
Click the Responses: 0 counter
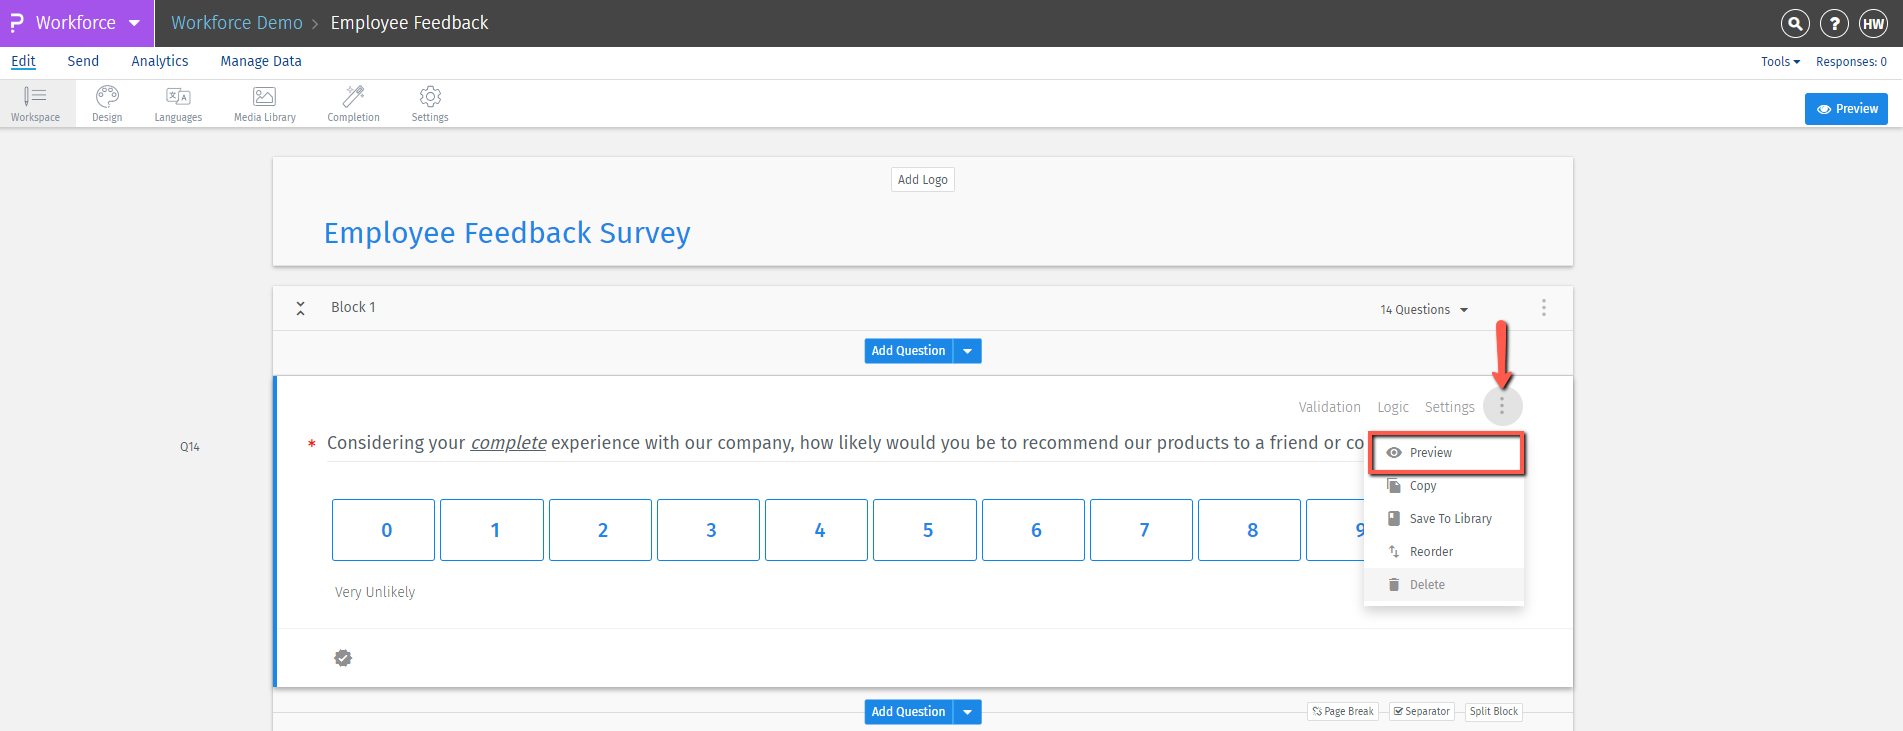1851,62
